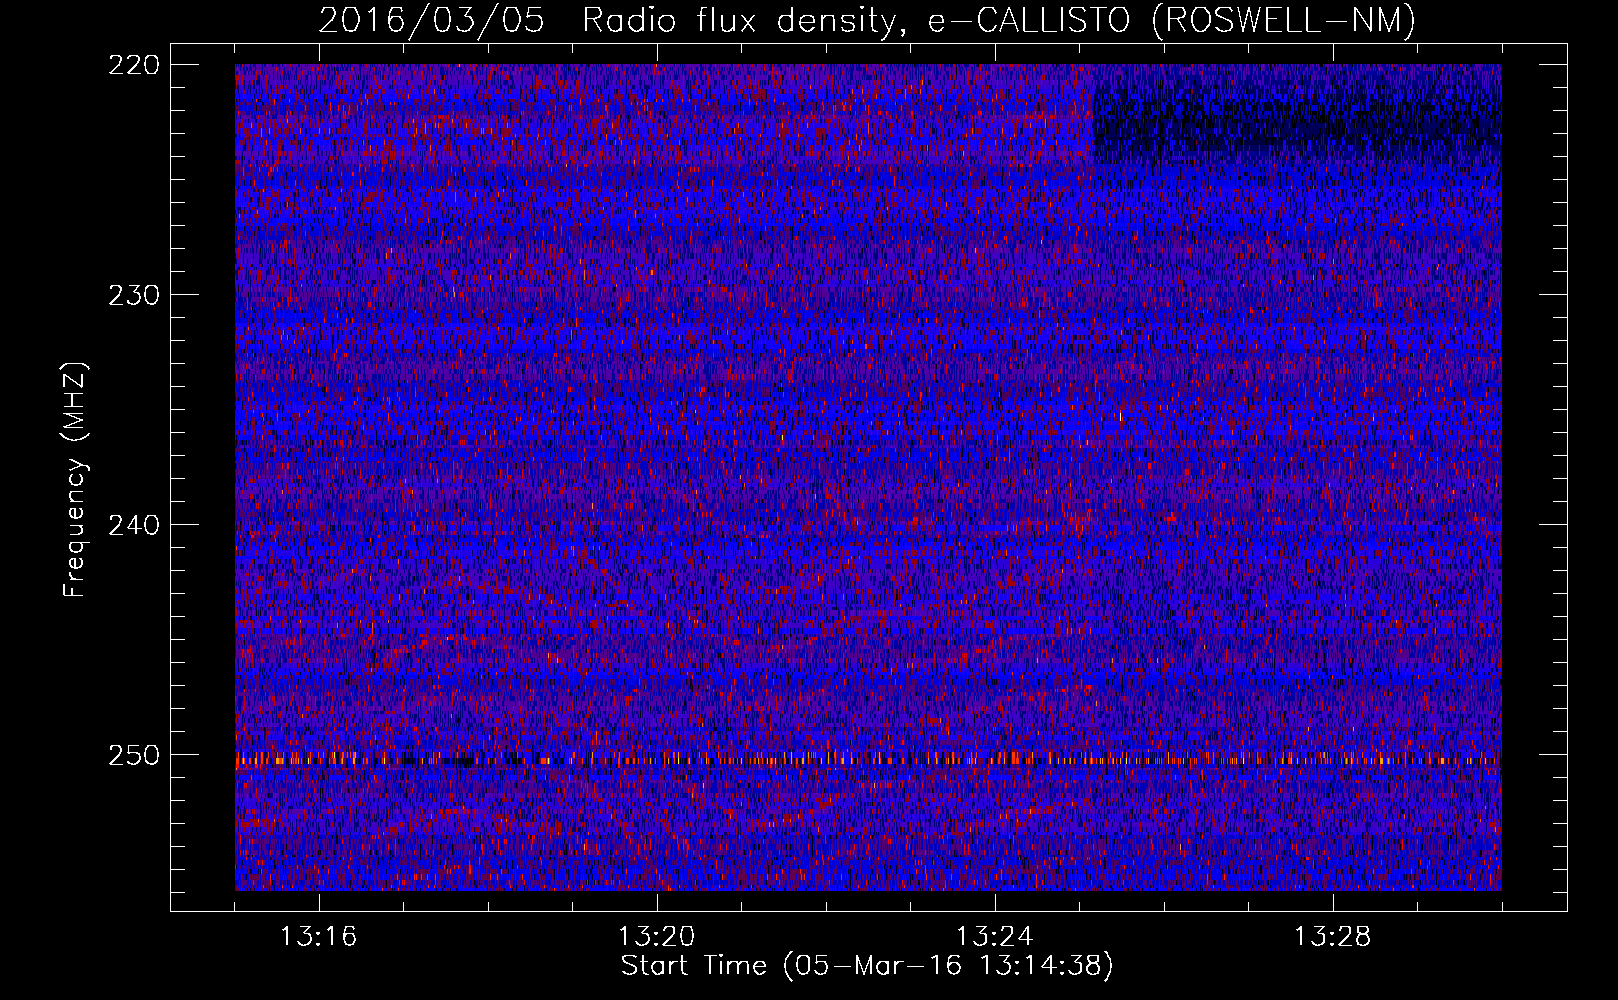
Task: Click the 250 frequency tick label
Action: [x=133, y=755]
